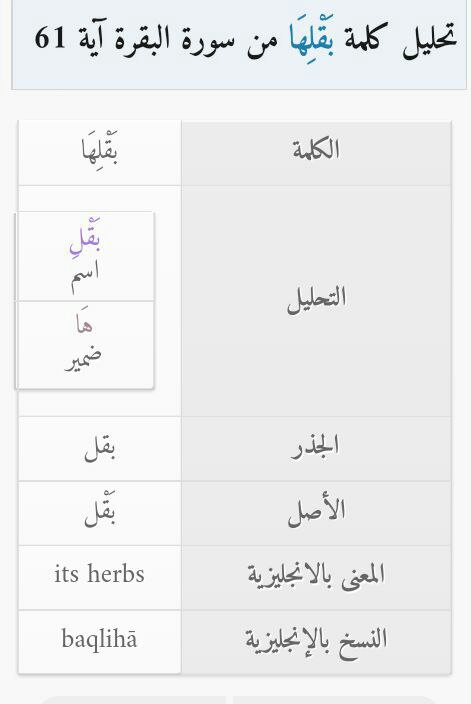This screenshot has width=471, height=704.
Task: Click the lemma value بَقْل
Action: (100, 512)
